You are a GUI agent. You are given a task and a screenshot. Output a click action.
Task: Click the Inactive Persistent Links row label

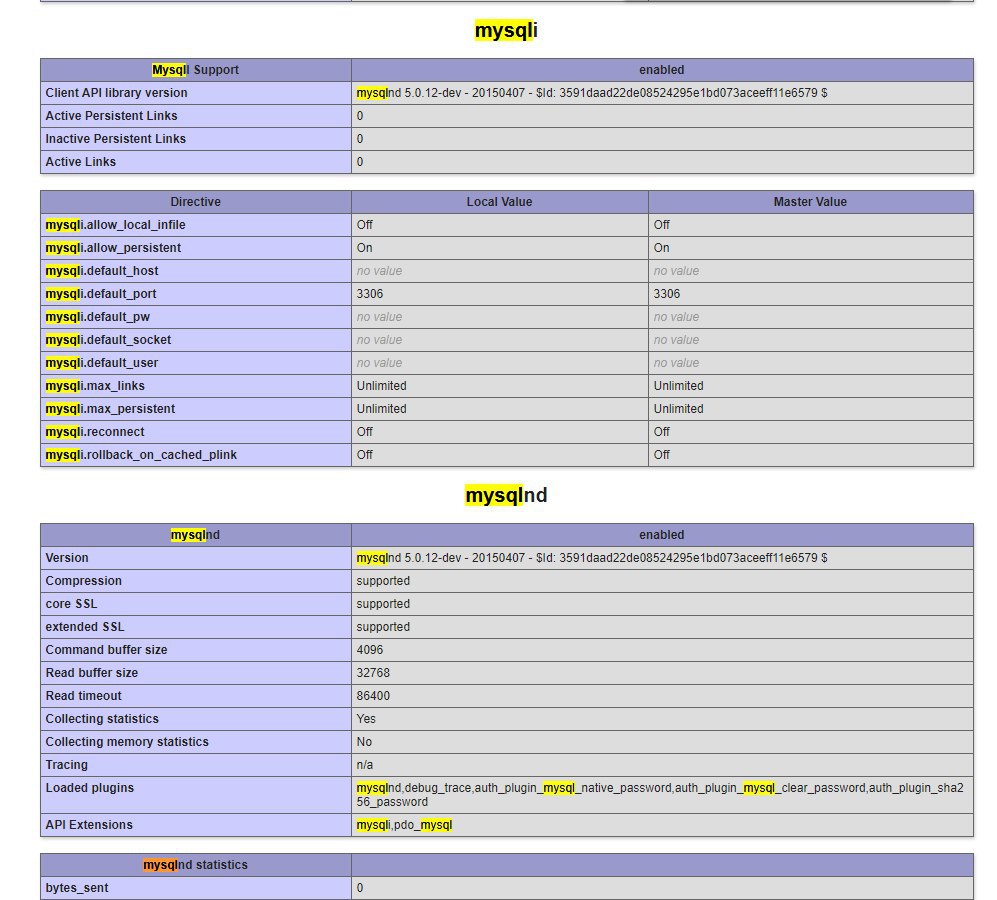pyautogui.click(x=116, y=139)
